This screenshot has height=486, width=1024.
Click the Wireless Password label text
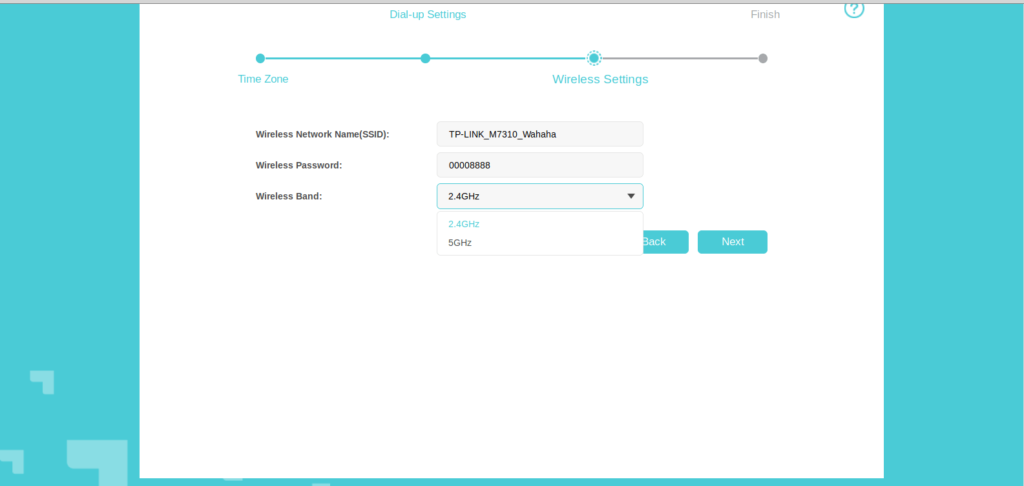click(x=299, y=165)
